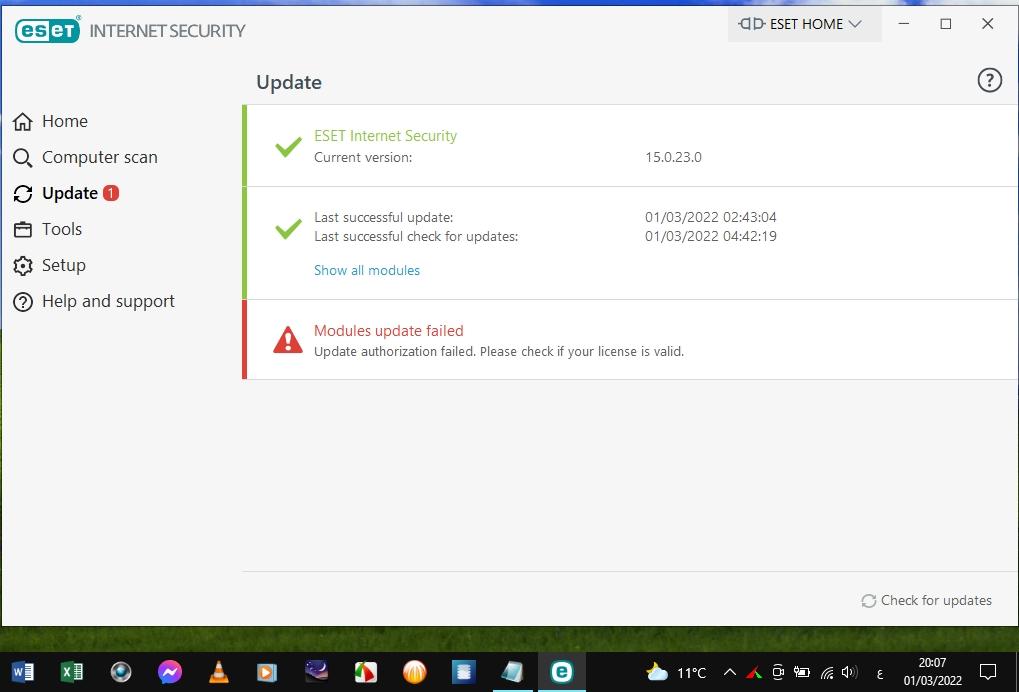Open Messenger from the taskbar
Screen dimensions: 1019x692
point(170,671)
